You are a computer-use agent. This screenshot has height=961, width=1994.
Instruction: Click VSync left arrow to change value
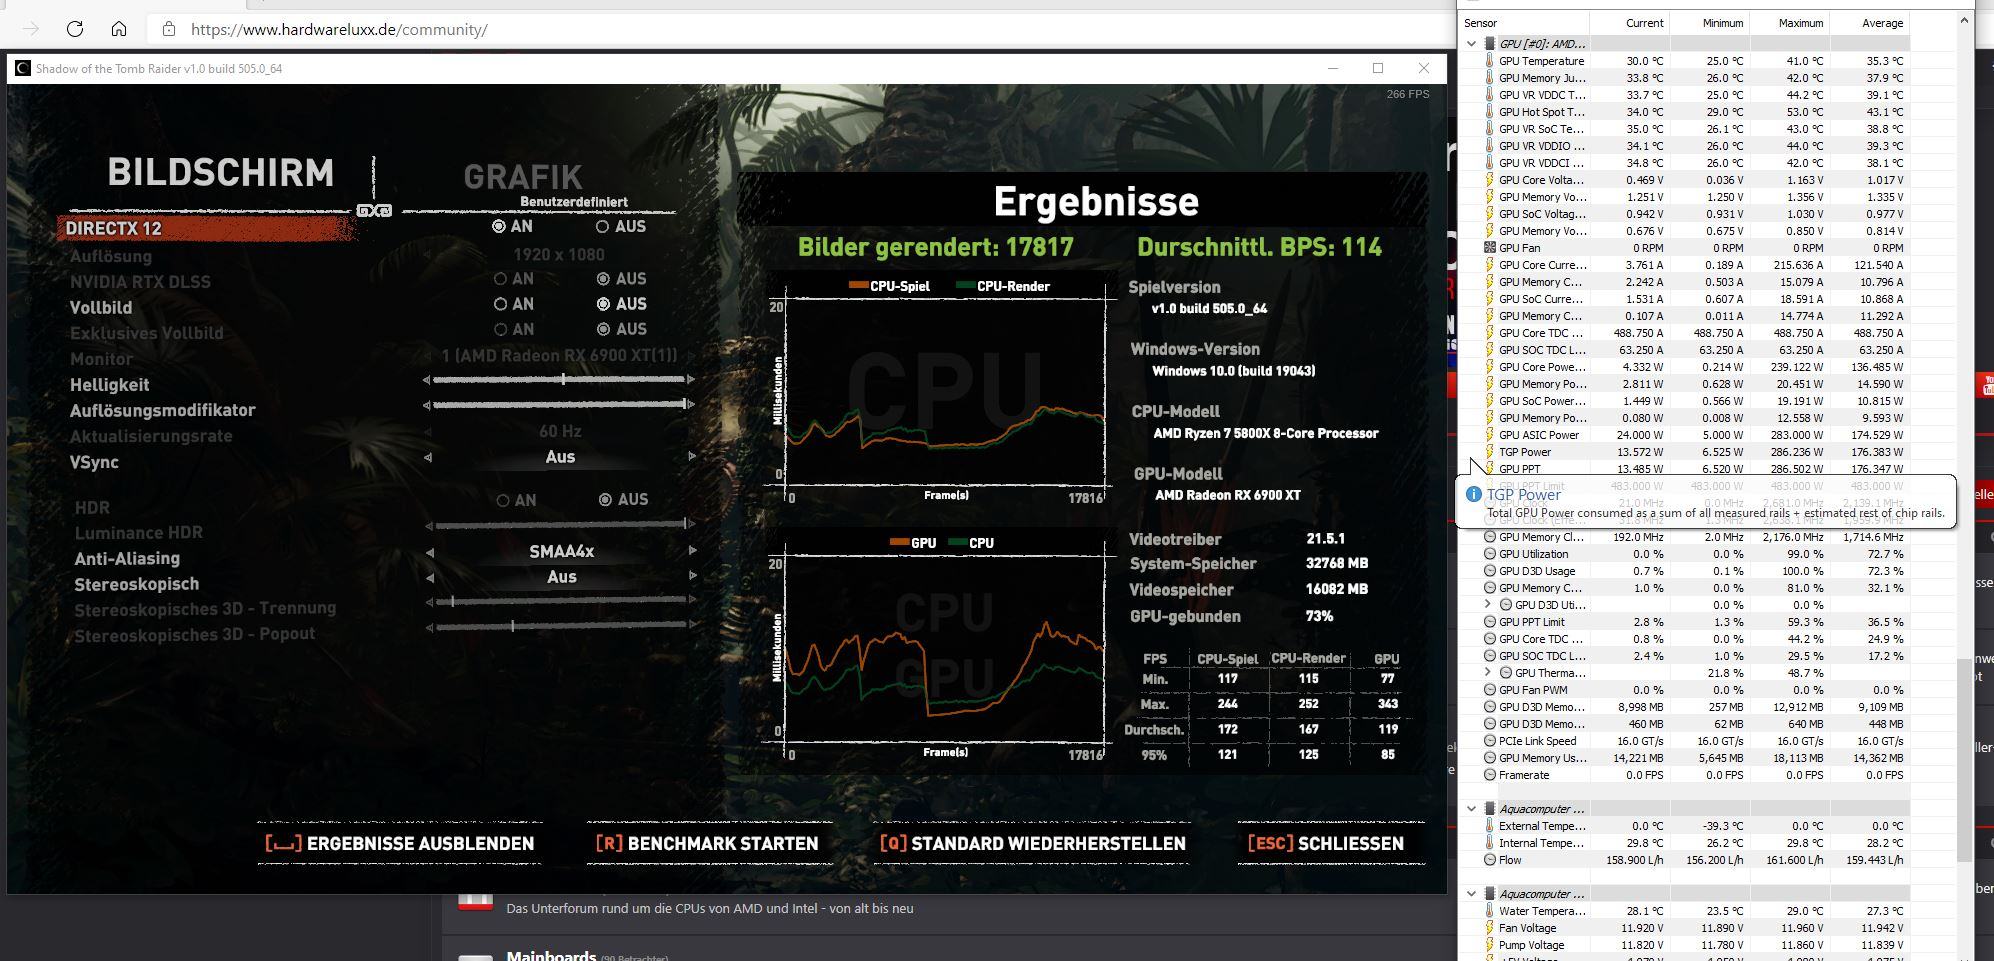(428, 457)
